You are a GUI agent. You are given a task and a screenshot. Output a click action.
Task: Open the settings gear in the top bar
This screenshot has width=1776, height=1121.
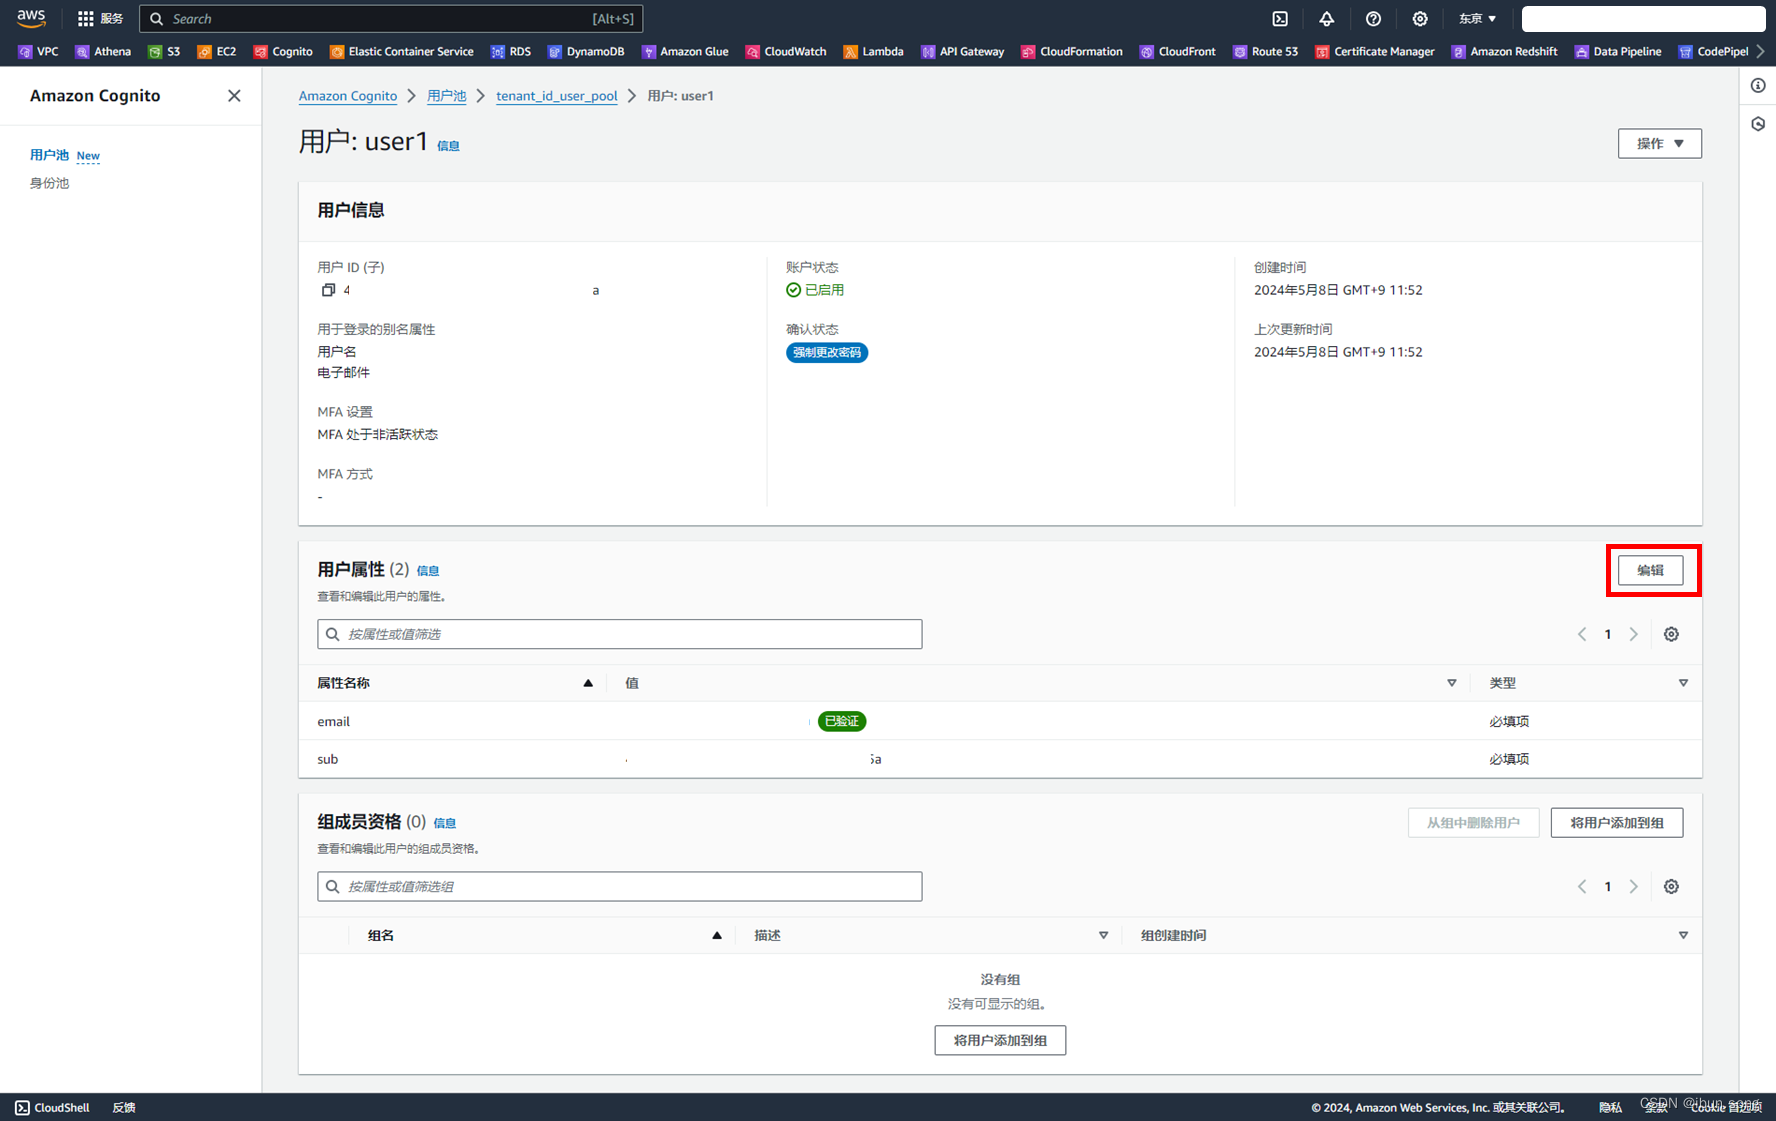click(x=1420, y=18)
